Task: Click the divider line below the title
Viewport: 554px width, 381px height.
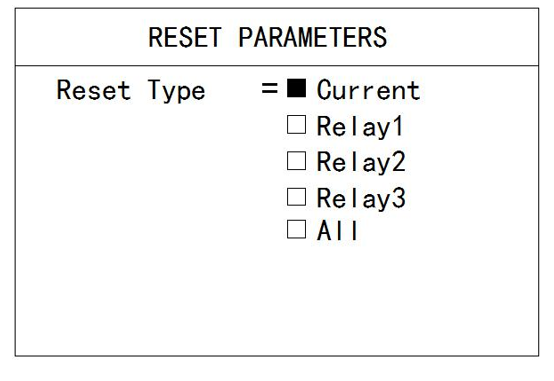Action: coord(277,65)
